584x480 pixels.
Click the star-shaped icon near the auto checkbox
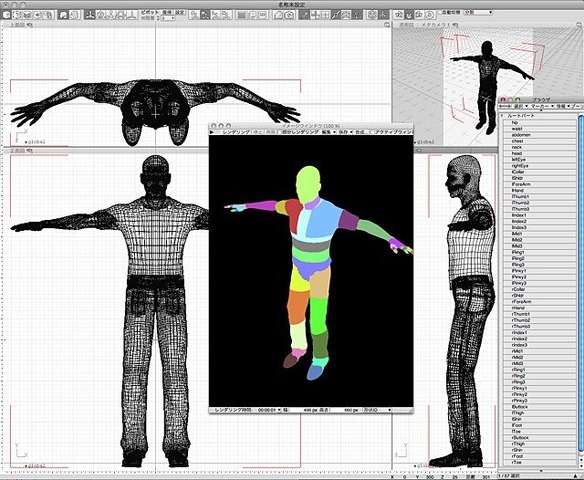point(399,15)
